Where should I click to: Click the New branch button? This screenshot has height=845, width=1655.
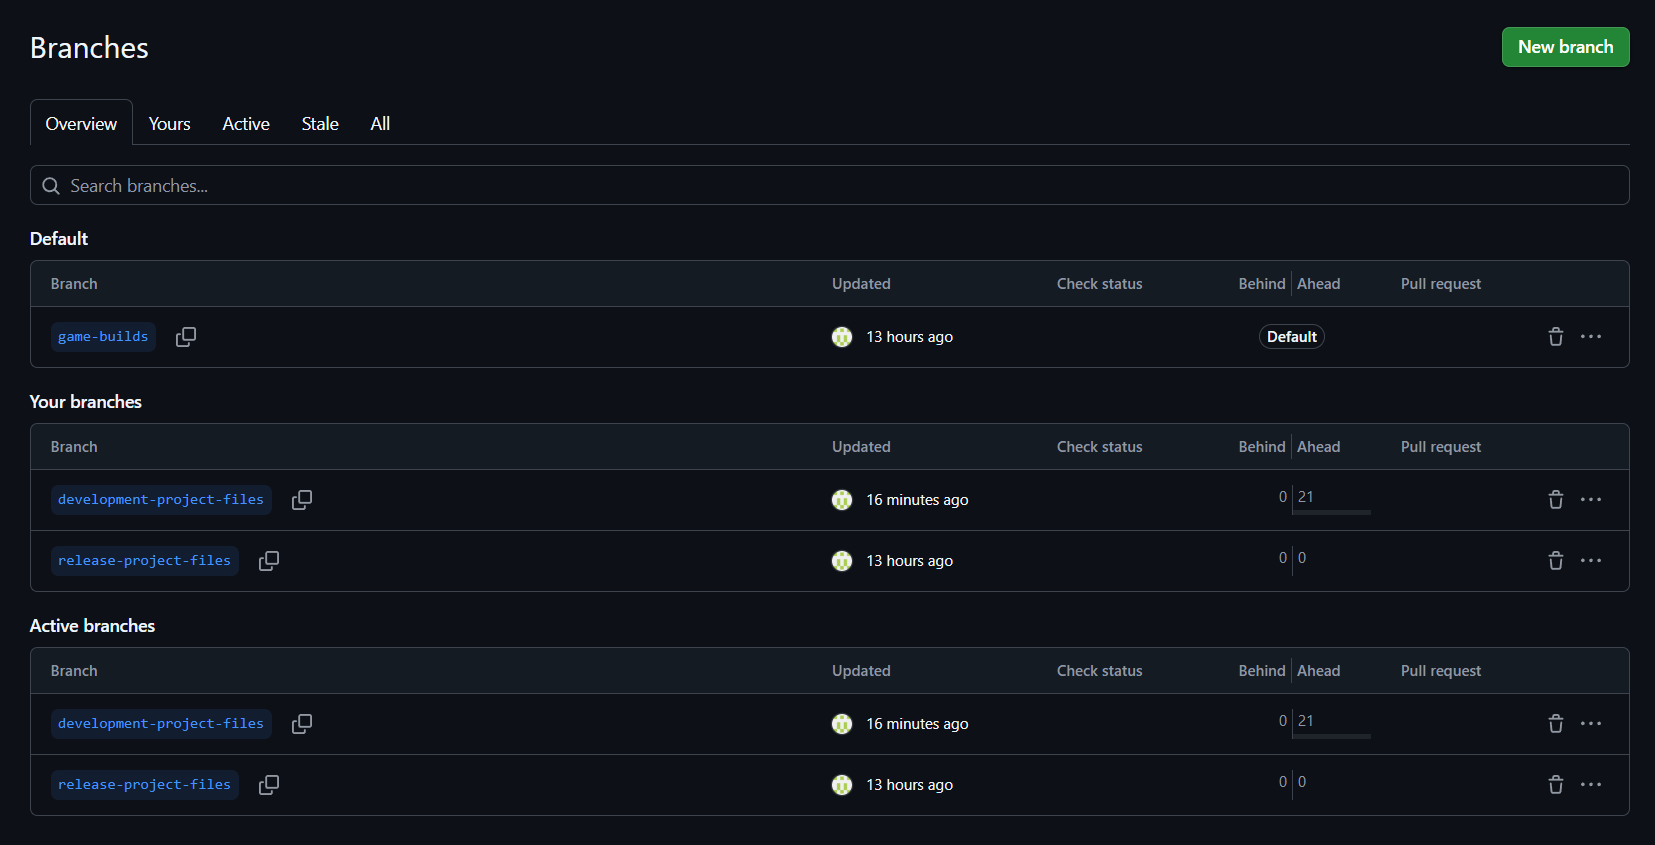click(1565, 47)
